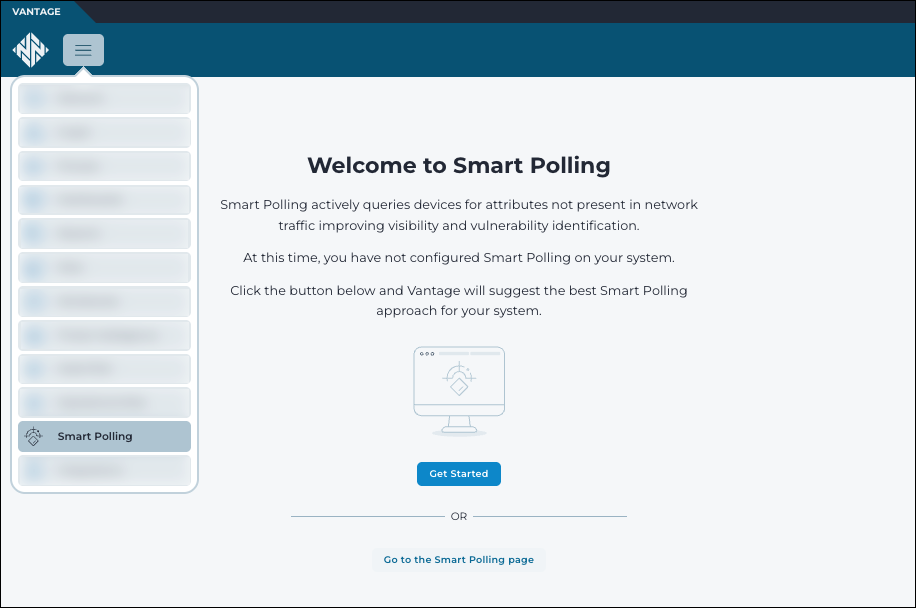Follow the Go to the Smart Polling page link
Viewport: 916px width, 608px height.
(x=459, y=559)
